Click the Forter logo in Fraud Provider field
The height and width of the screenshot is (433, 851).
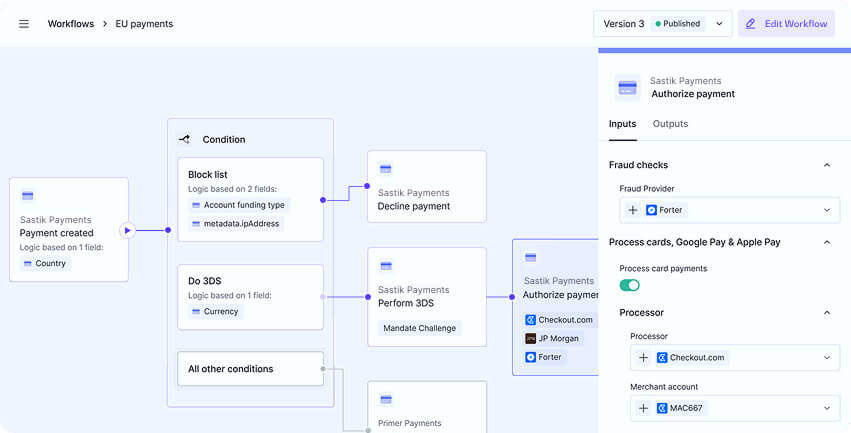point(651,210)
